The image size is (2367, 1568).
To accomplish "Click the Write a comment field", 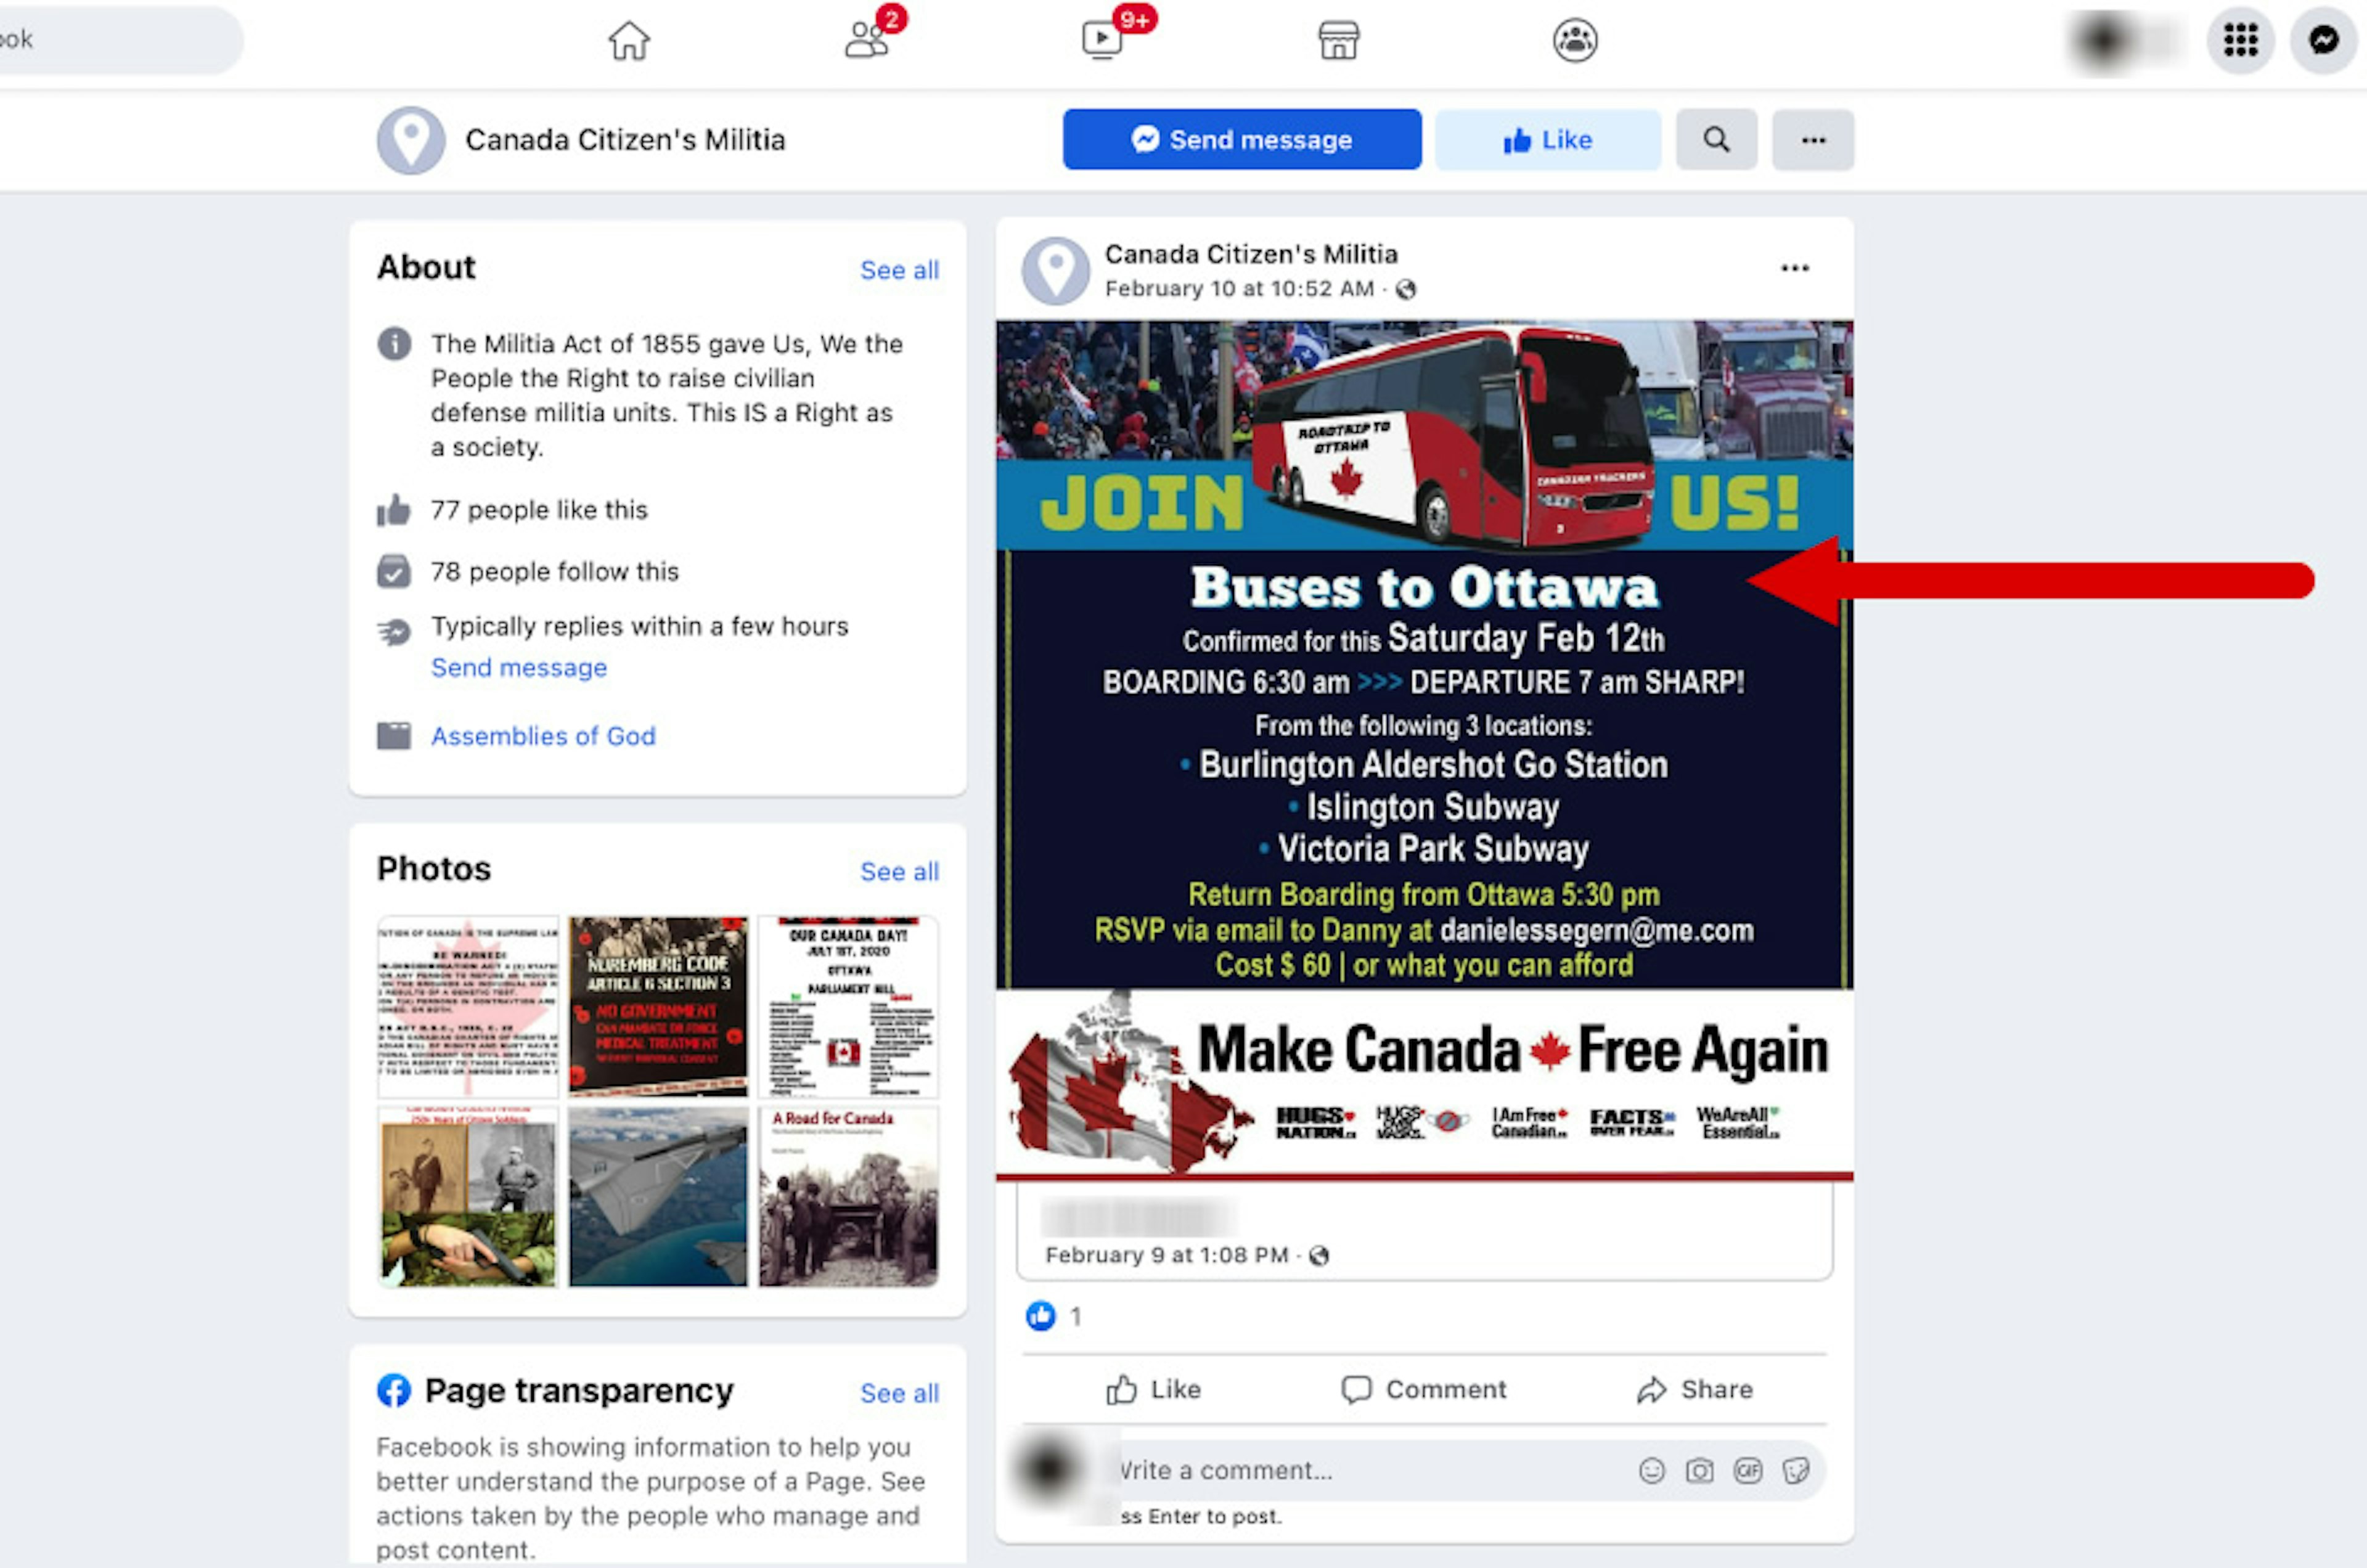I will click(1370, 1470).
